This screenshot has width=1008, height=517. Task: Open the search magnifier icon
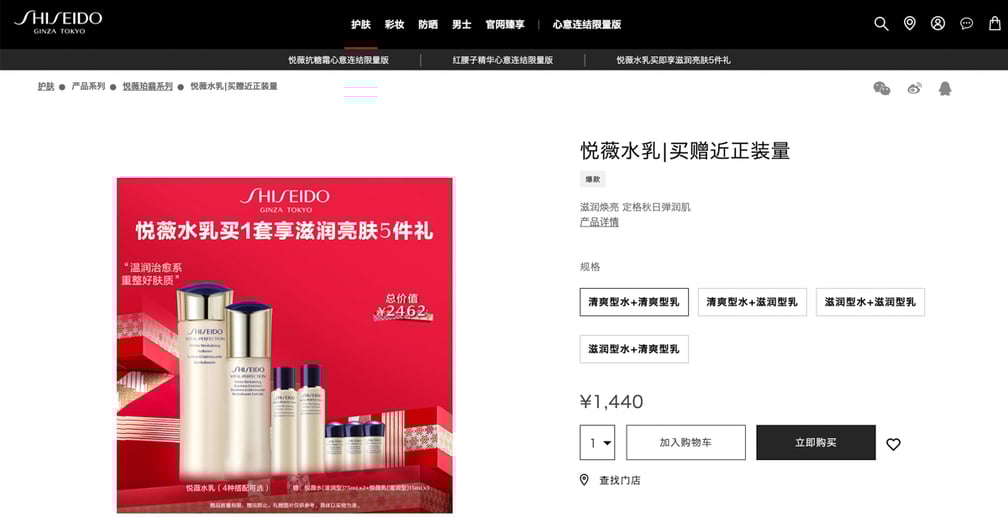click(881, 24)
